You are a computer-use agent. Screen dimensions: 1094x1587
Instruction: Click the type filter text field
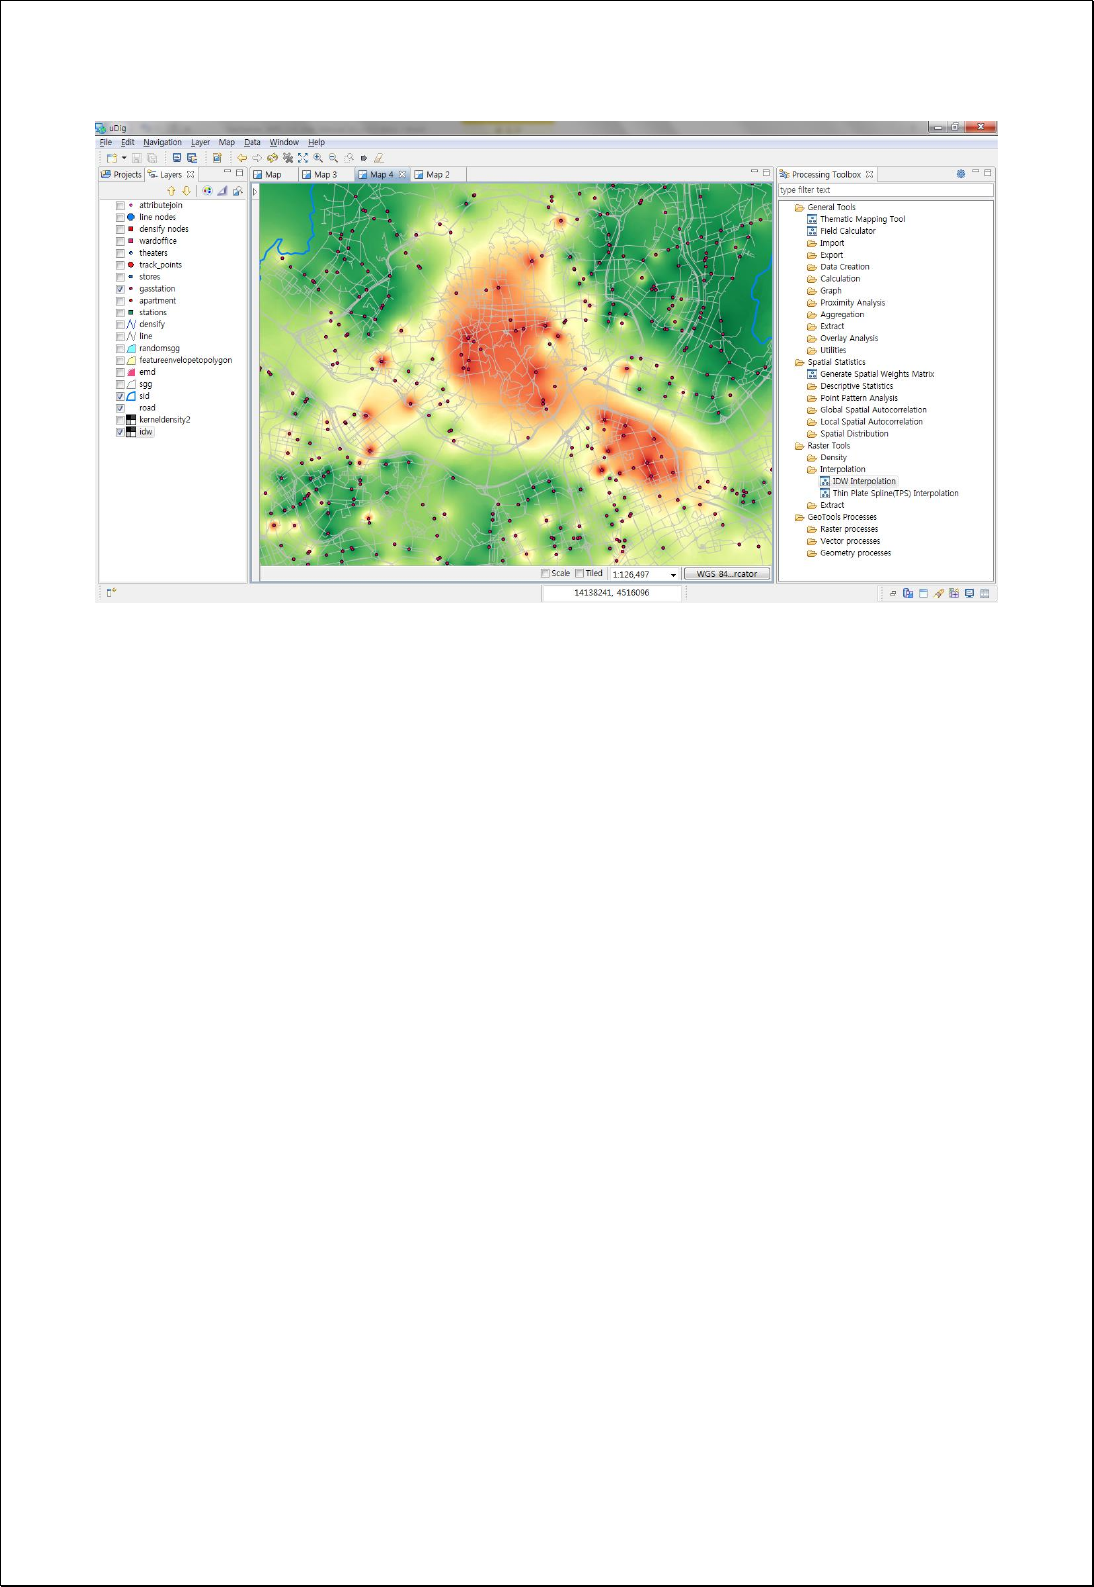886,190
